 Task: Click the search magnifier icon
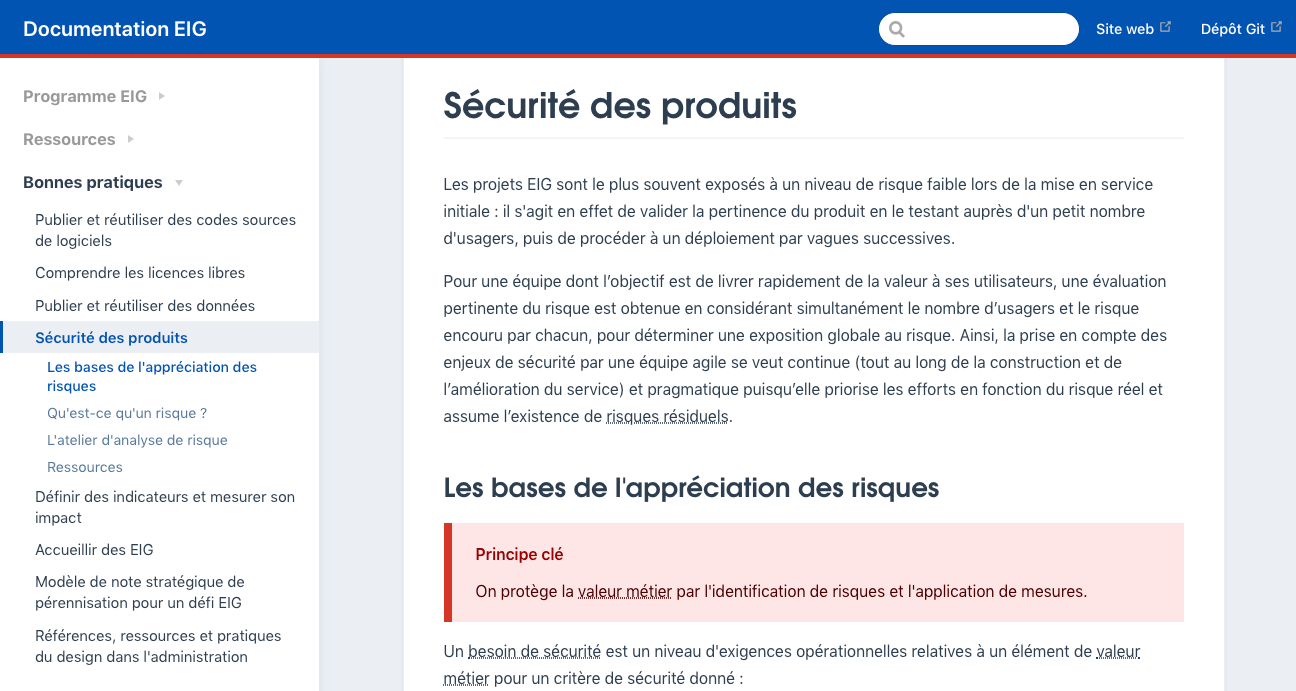(897, 30)
